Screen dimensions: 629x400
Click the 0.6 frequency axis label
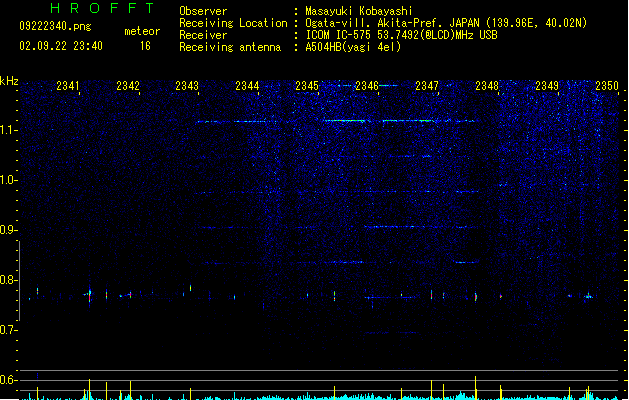coord(8,380)
